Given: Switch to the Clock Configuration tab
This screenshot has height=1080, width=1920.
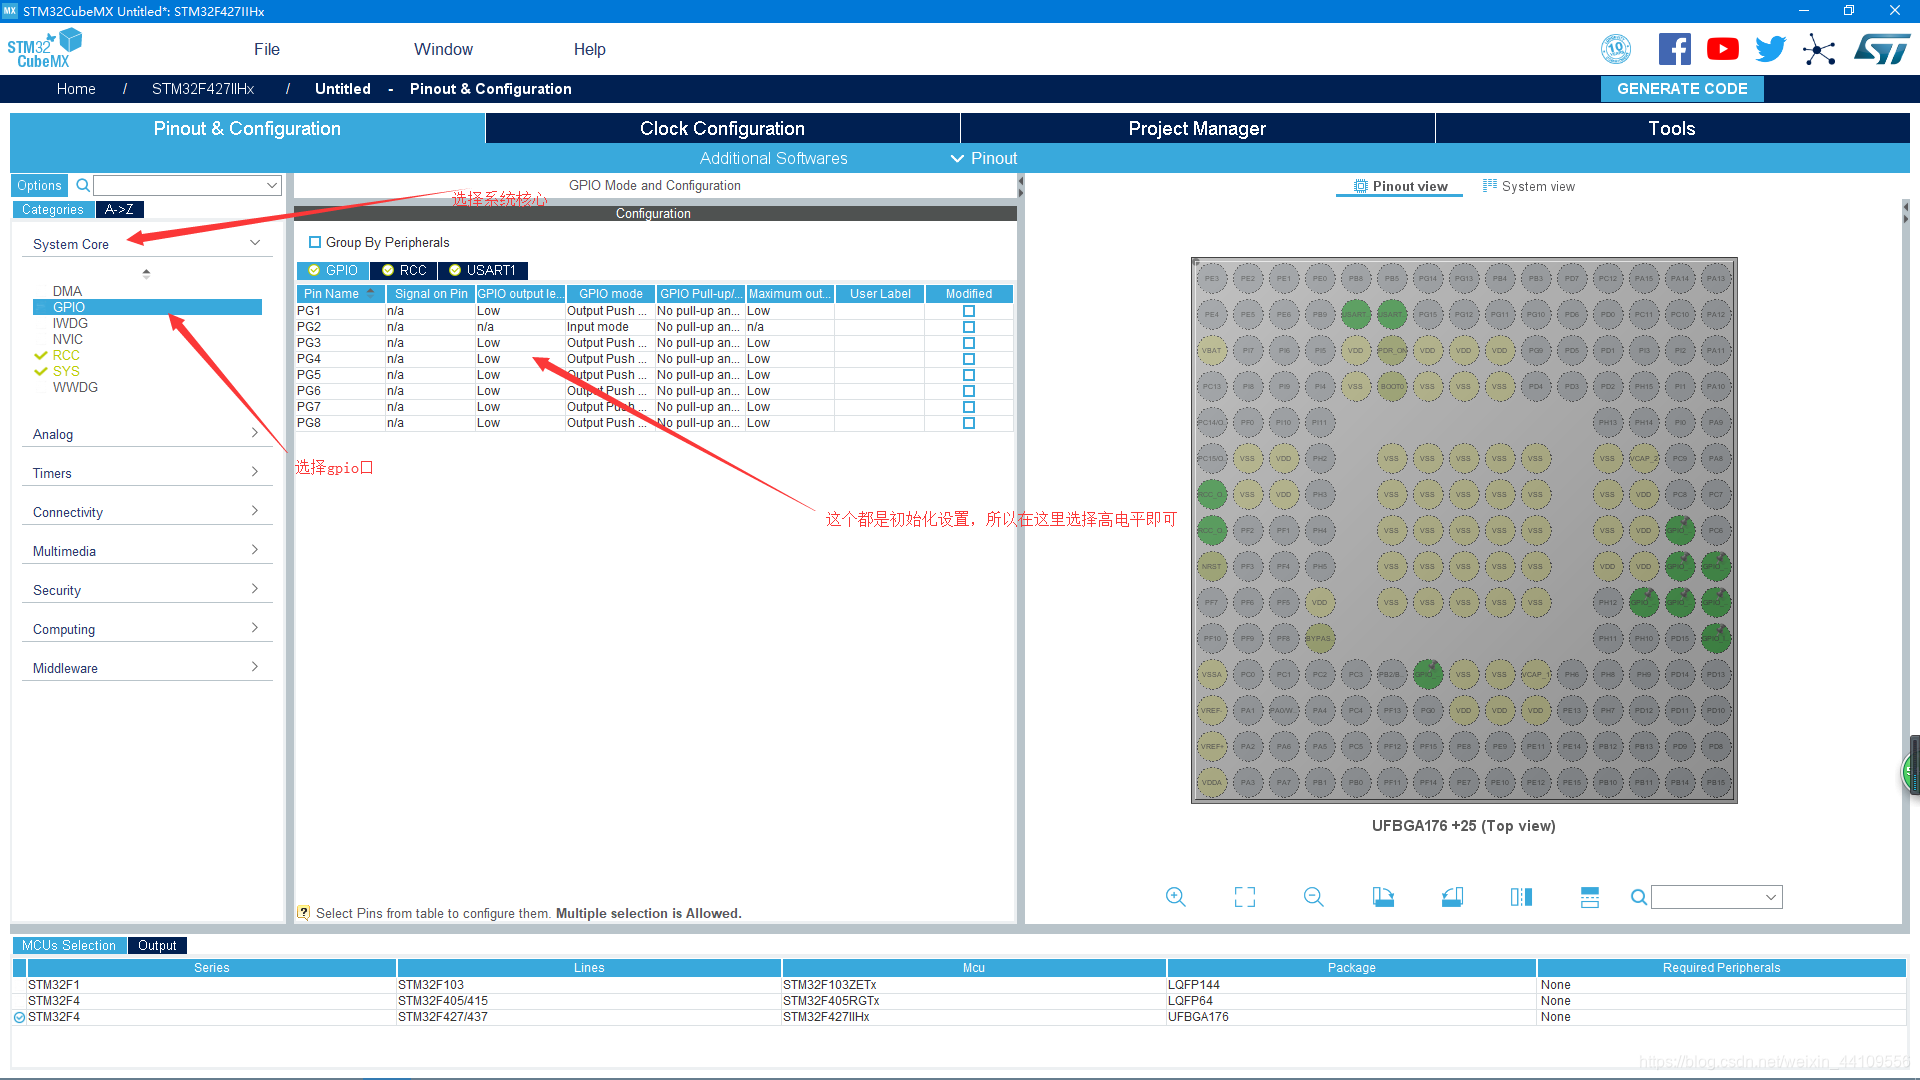Looking at the screenshot, I should pos(722,128).
